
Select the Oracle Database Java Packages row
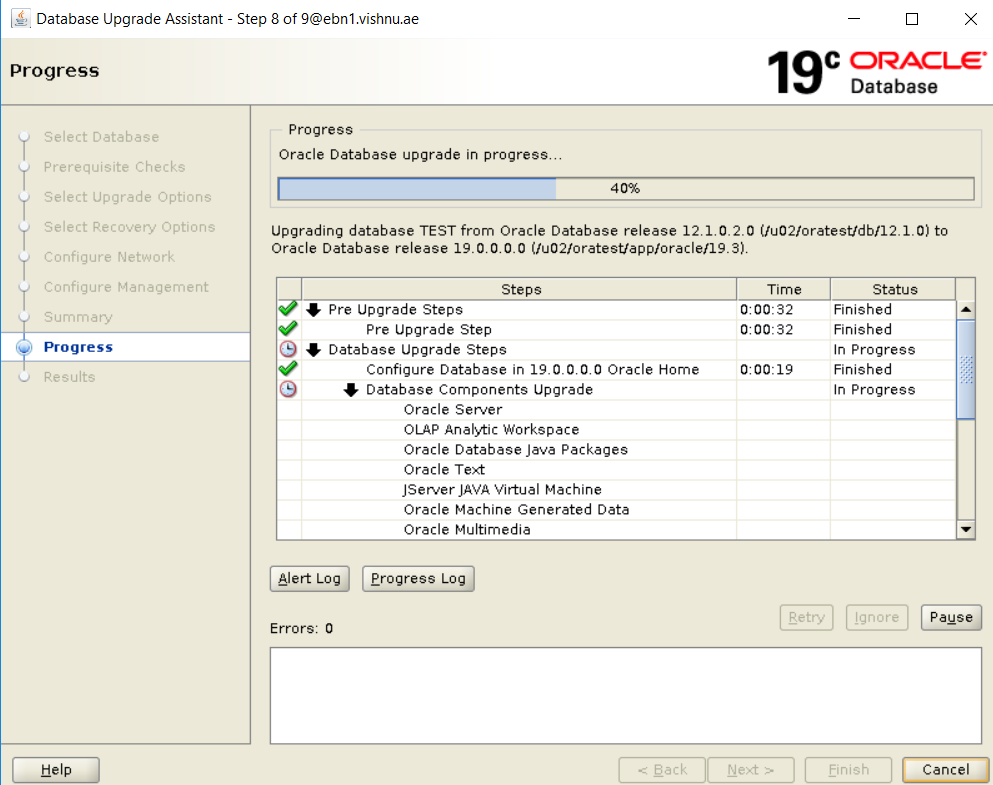617,449
